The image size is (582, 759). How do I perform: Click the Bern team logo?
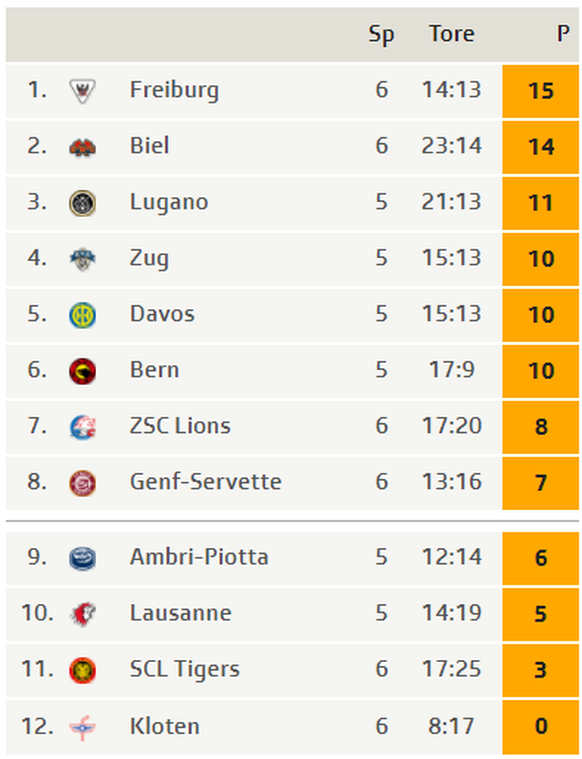pyautogui.click(x=82, y=371)
